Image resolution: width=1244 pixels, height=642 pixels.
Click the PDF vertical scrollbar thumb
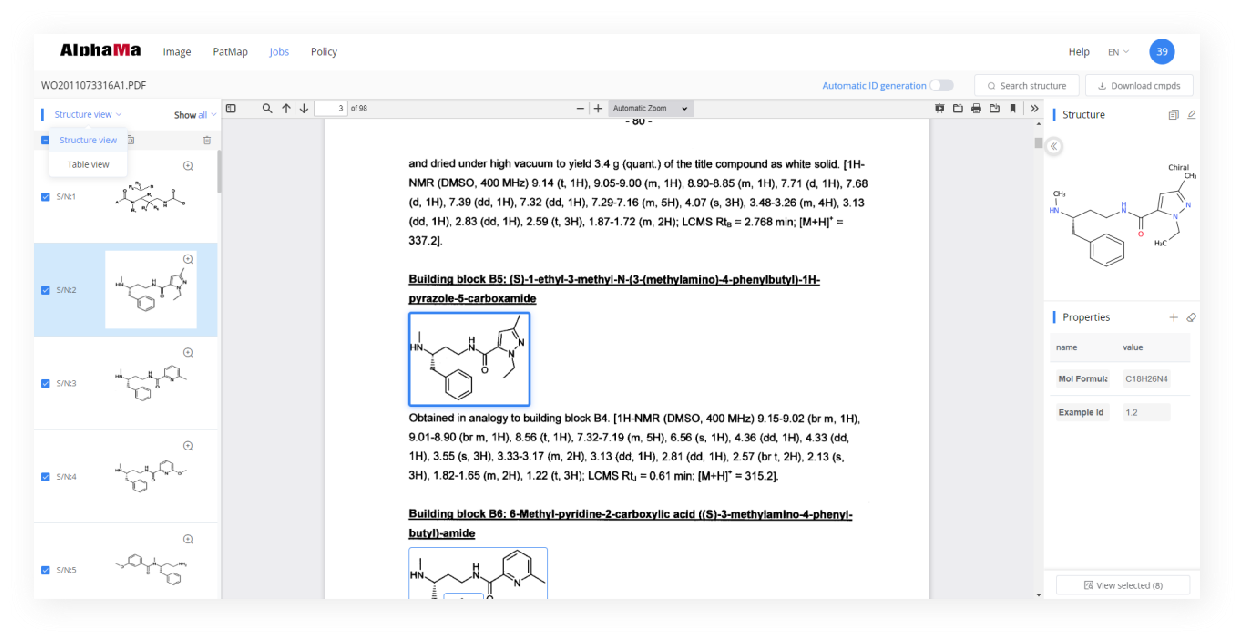click(1038, 143)
